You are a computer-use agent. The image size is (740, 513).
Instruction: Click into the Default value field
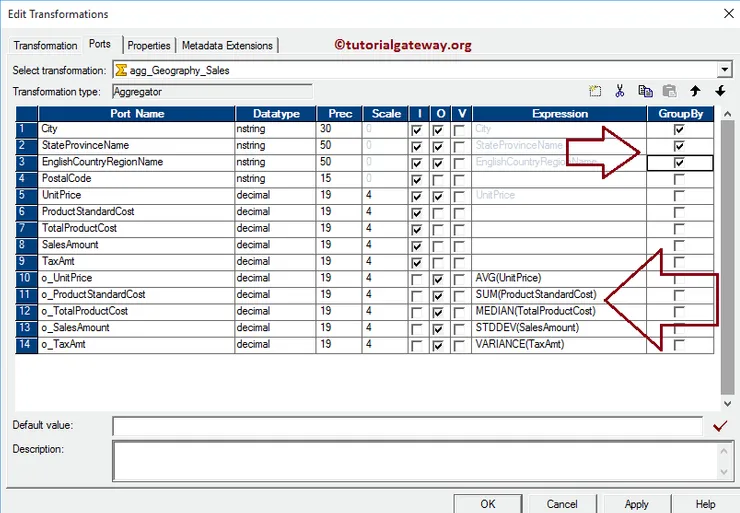click(407, 427)
